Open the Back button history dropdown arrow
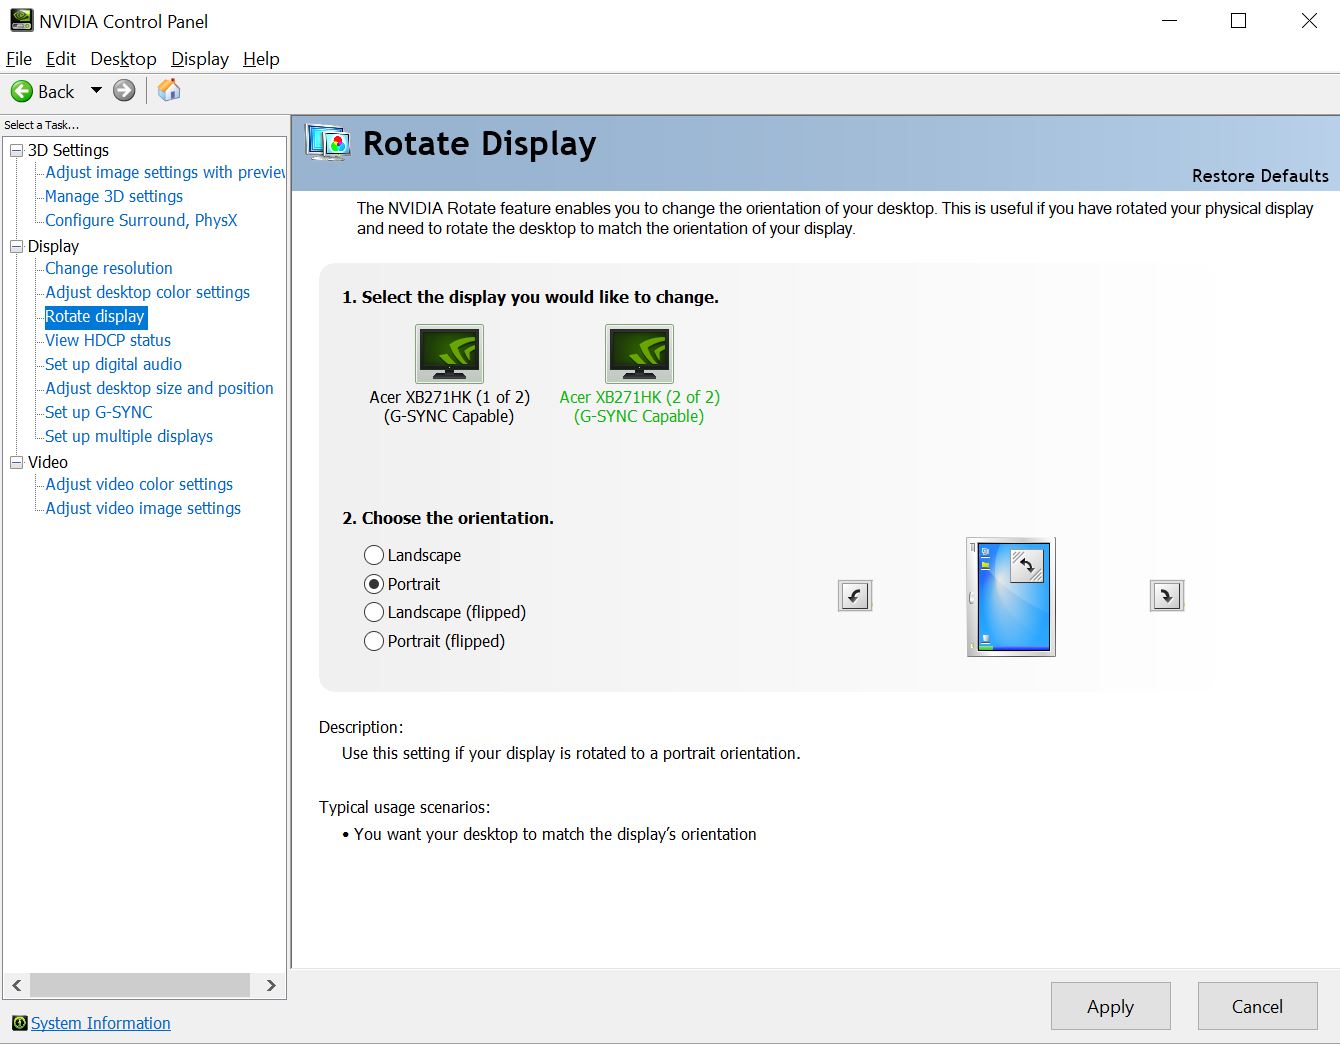The width and height of the screenshot is (1340, 1044). [x=96, y=91]
